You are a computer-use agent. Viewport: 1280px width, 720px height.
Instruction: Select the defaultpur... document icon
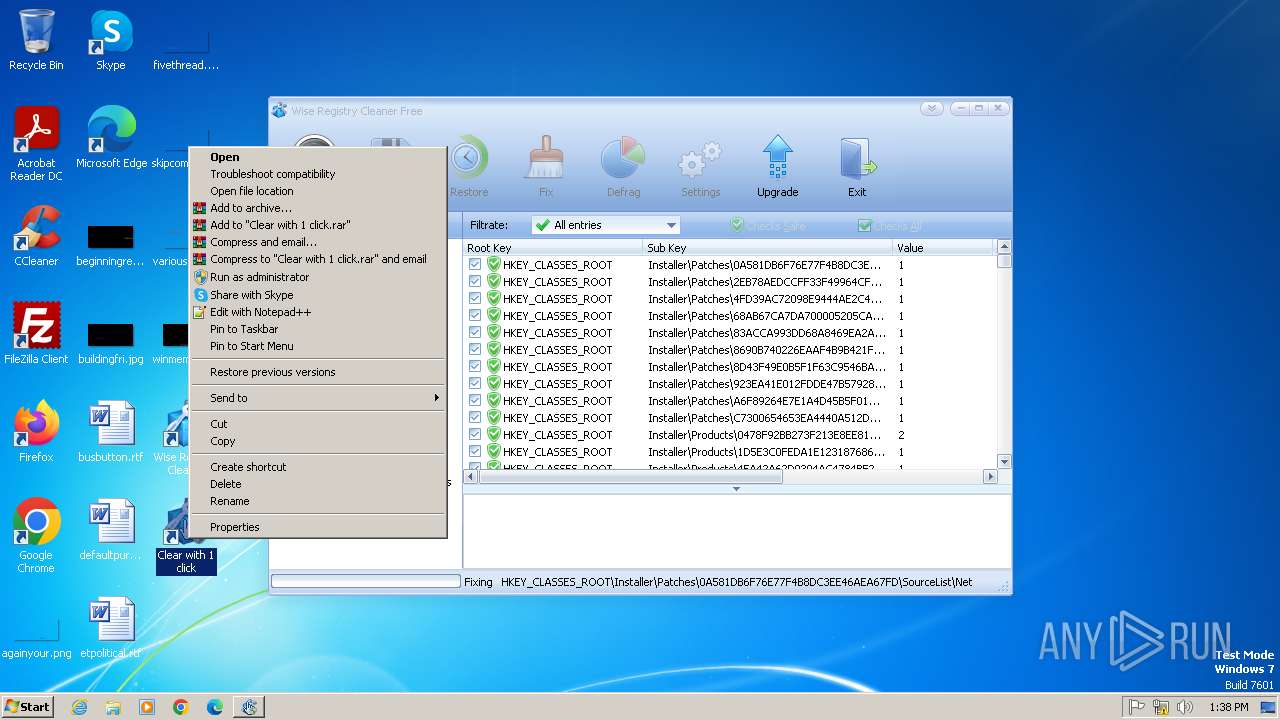(111, 530)
